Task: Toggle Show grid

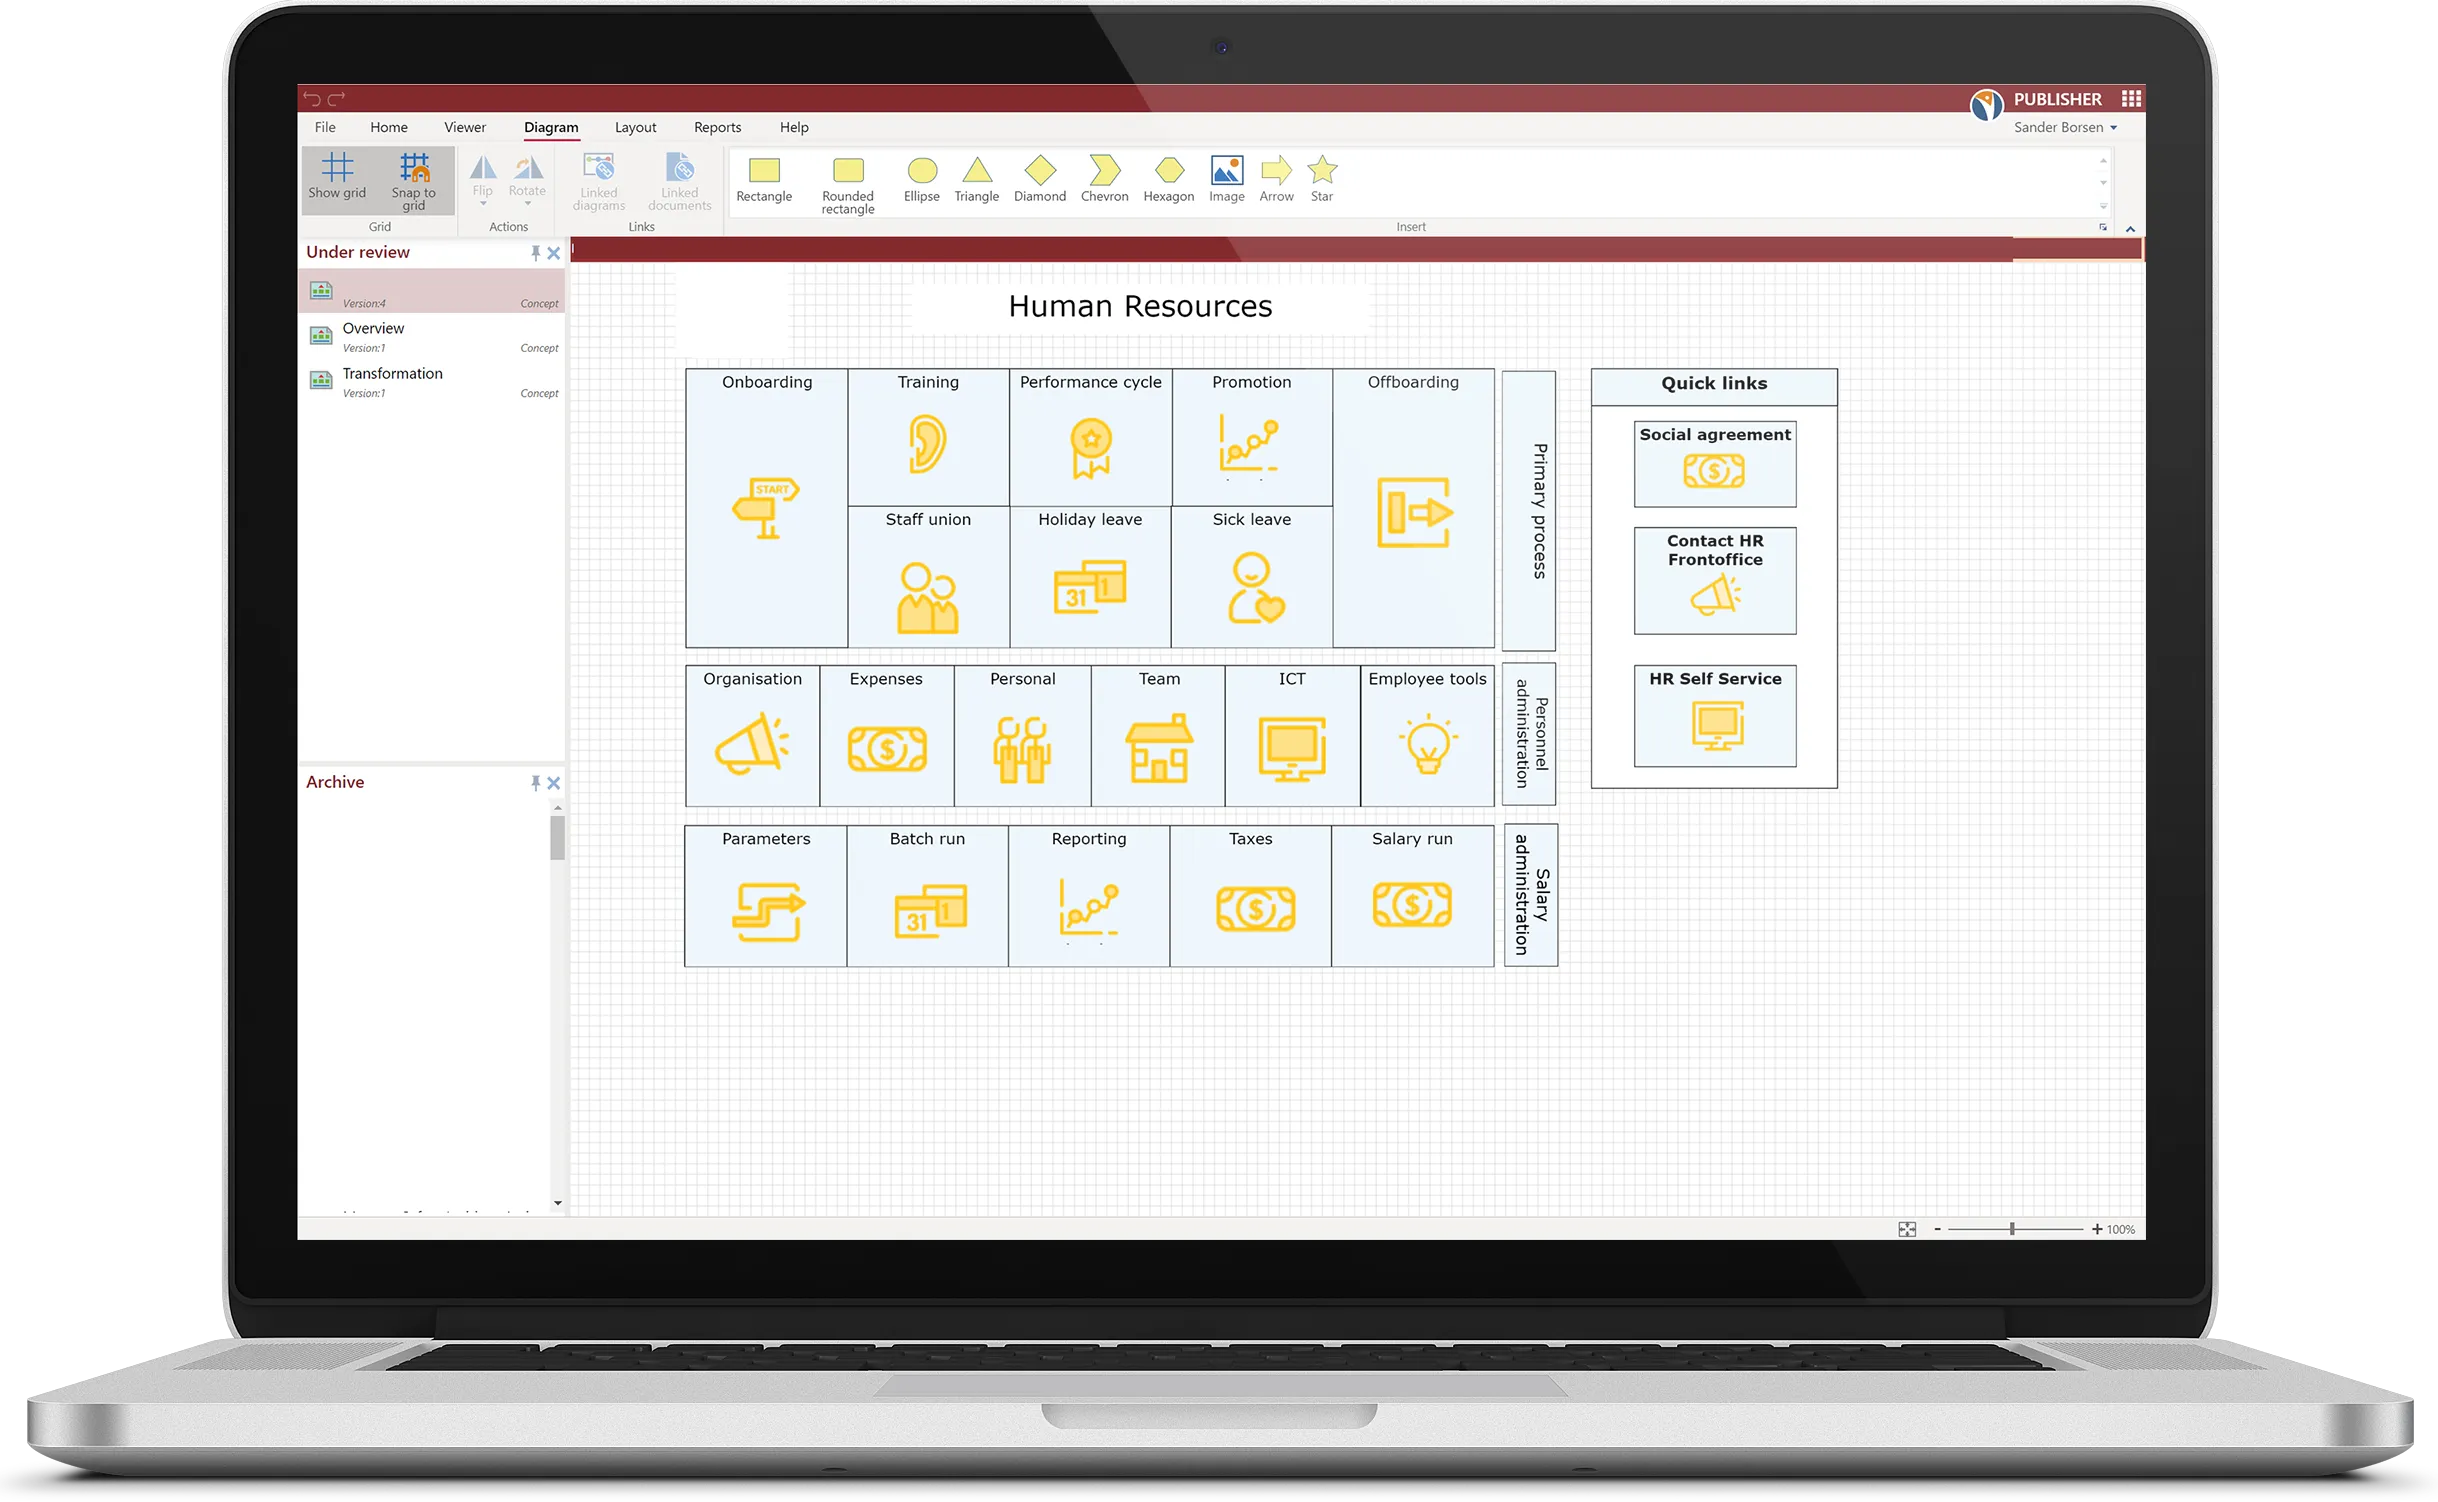Action: click(337, 177)
